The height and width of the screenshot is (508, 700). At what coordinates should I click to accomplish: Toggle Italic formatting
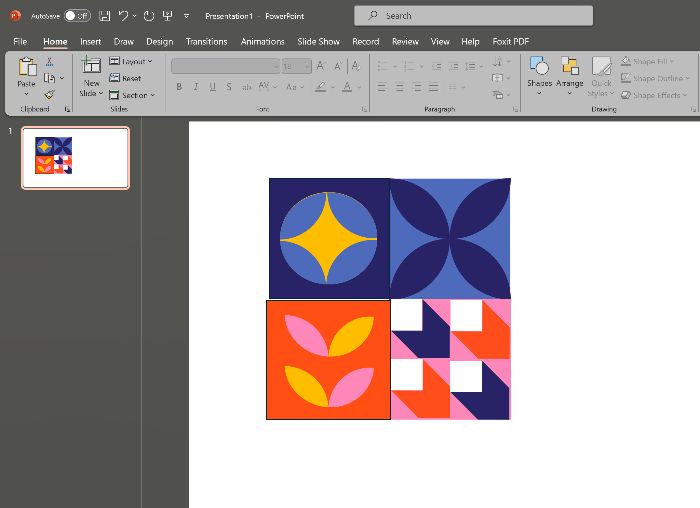coord(196,87)
